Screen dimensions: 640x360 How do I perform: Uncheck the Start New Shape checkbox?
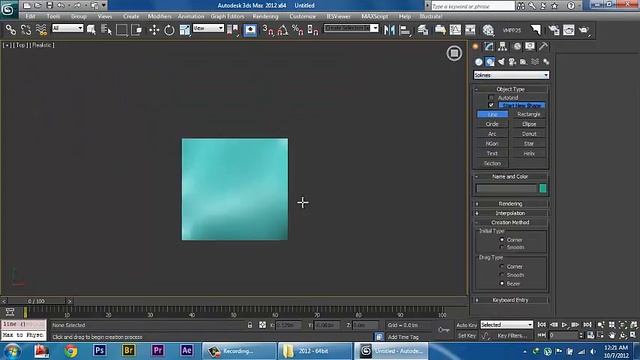click(491, 105)
